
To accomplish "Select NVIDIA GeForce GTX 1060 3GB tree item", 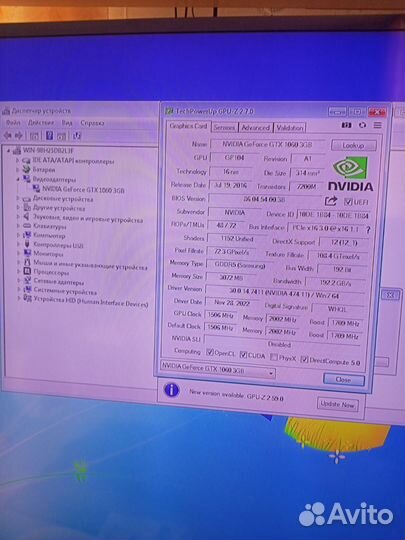I will 83,190.
